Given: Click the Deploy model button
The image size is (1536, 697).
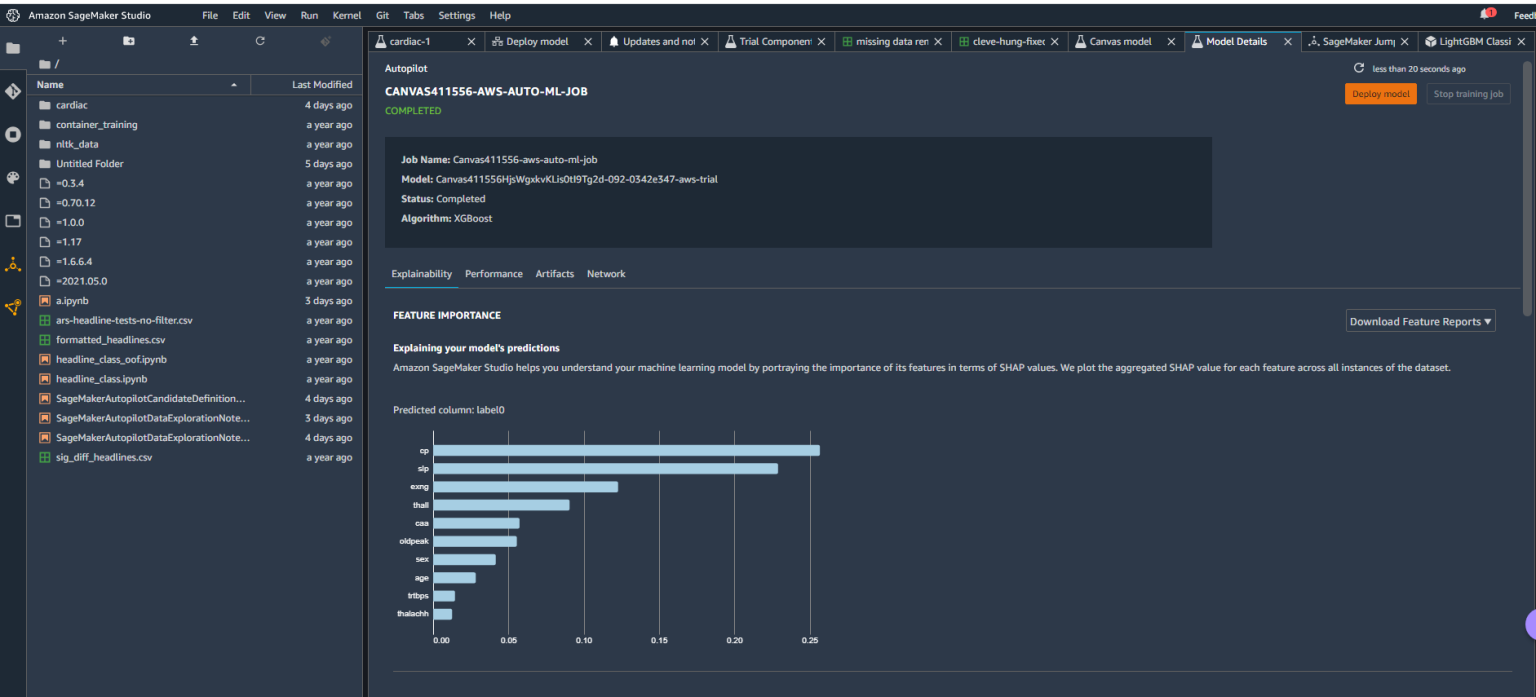Looking at the screenshot, I should tap(1380, 93).
